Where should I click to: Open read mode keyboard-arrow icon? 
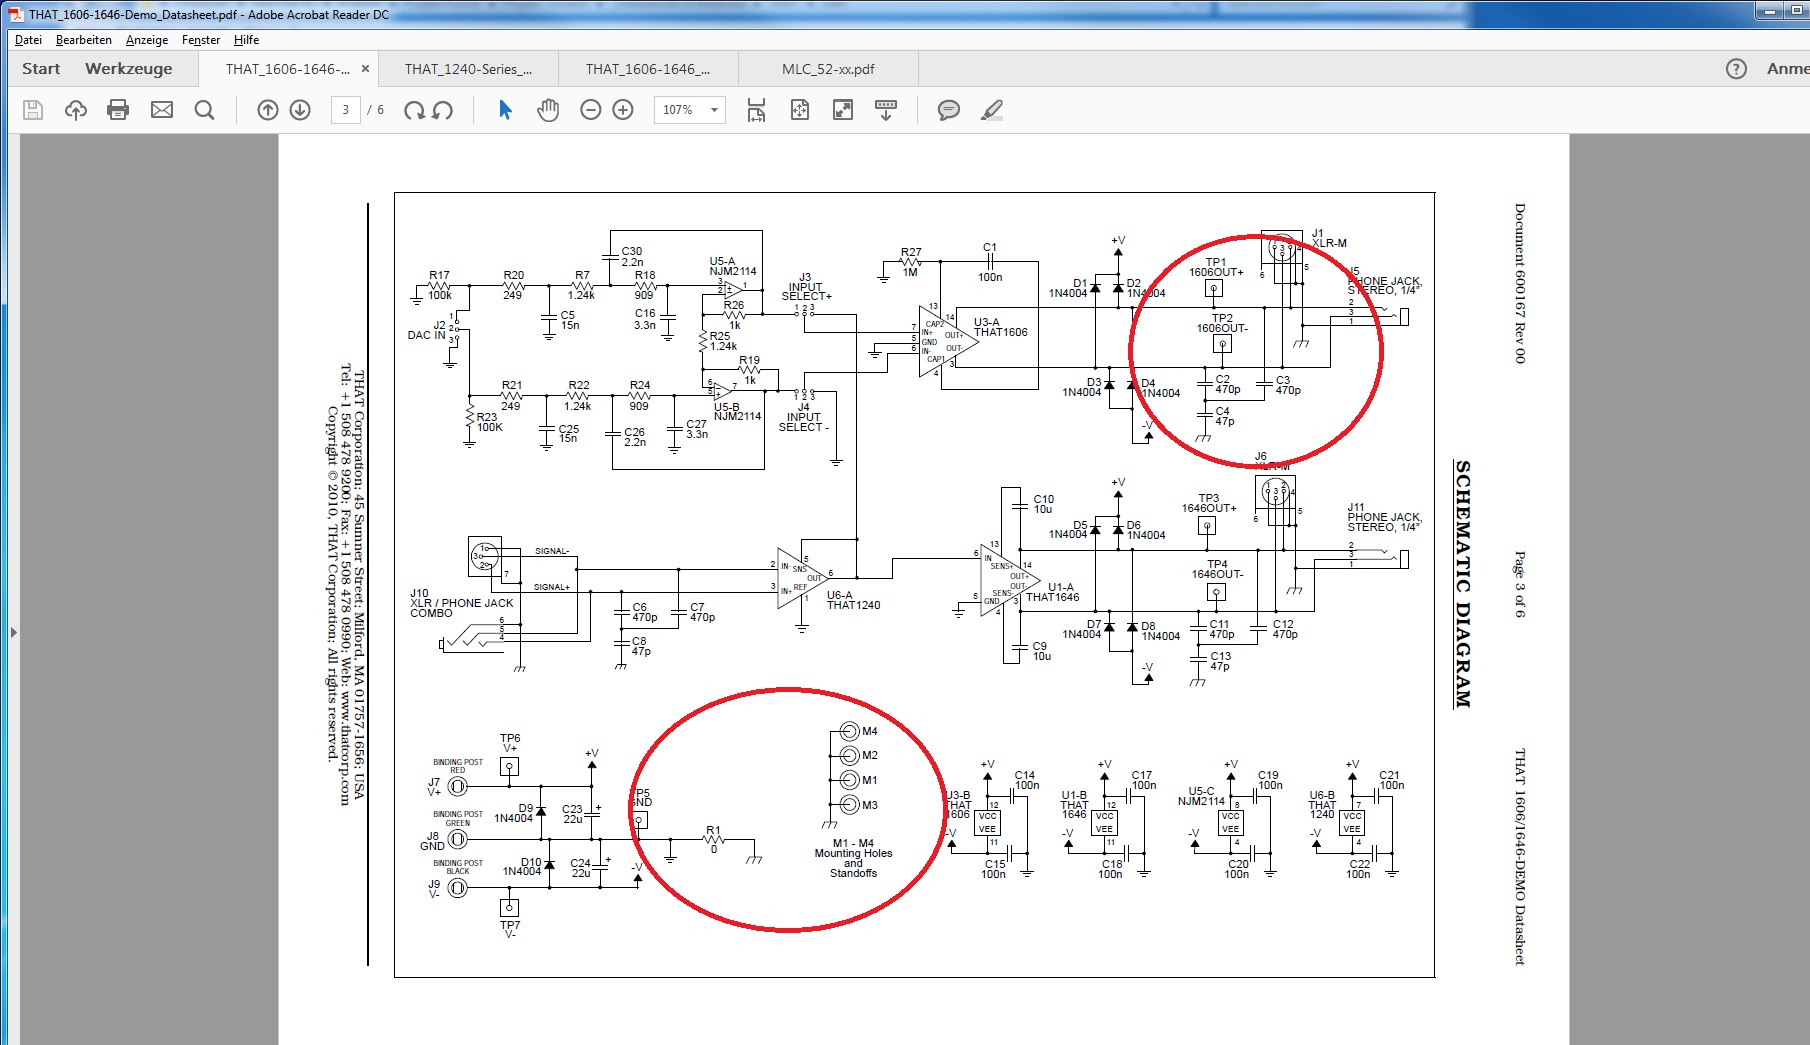[886, 110]
